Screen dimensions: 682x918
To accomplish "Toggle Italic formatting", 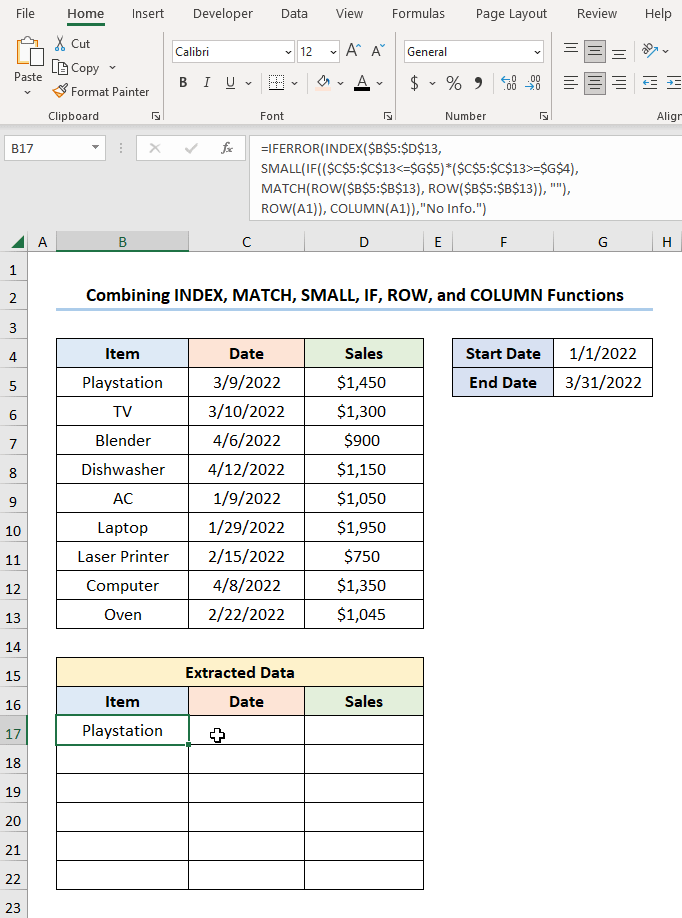I will [x=207, y=83].
